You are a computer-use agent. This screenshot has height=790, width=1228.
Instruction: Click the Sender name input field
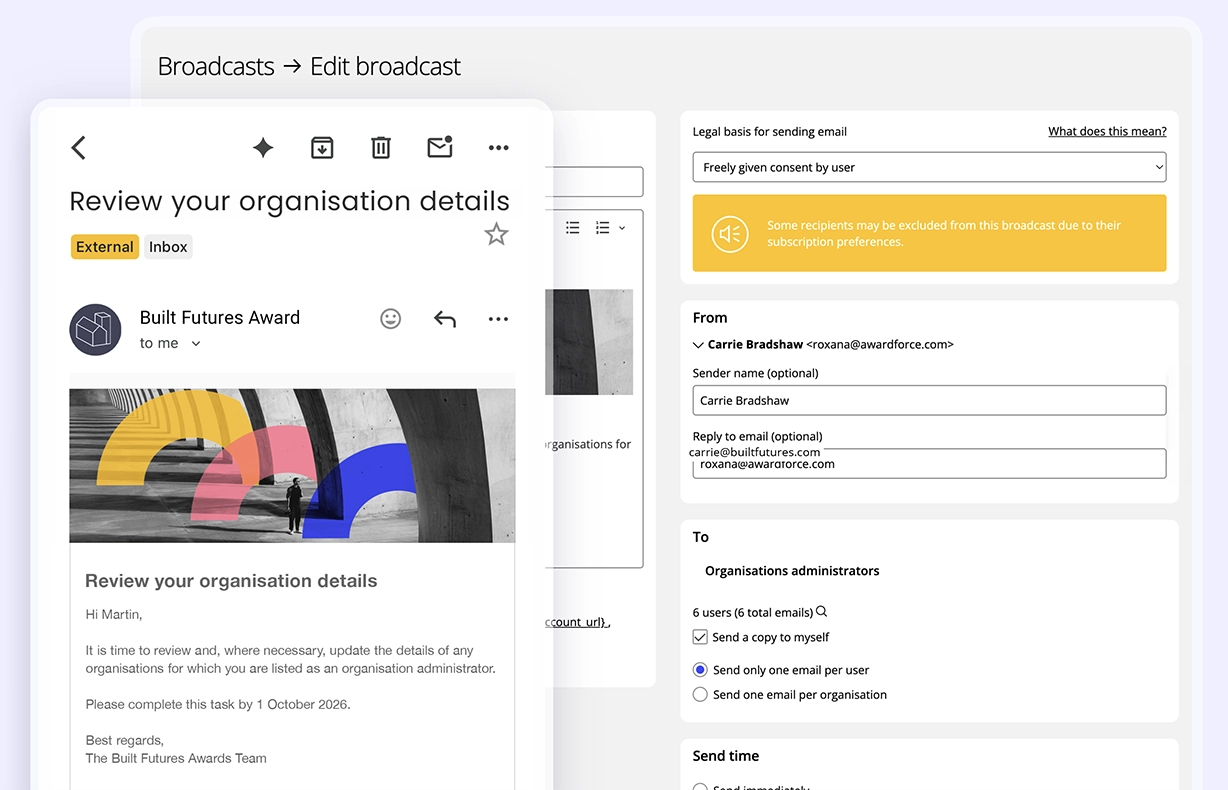(929, 400)
